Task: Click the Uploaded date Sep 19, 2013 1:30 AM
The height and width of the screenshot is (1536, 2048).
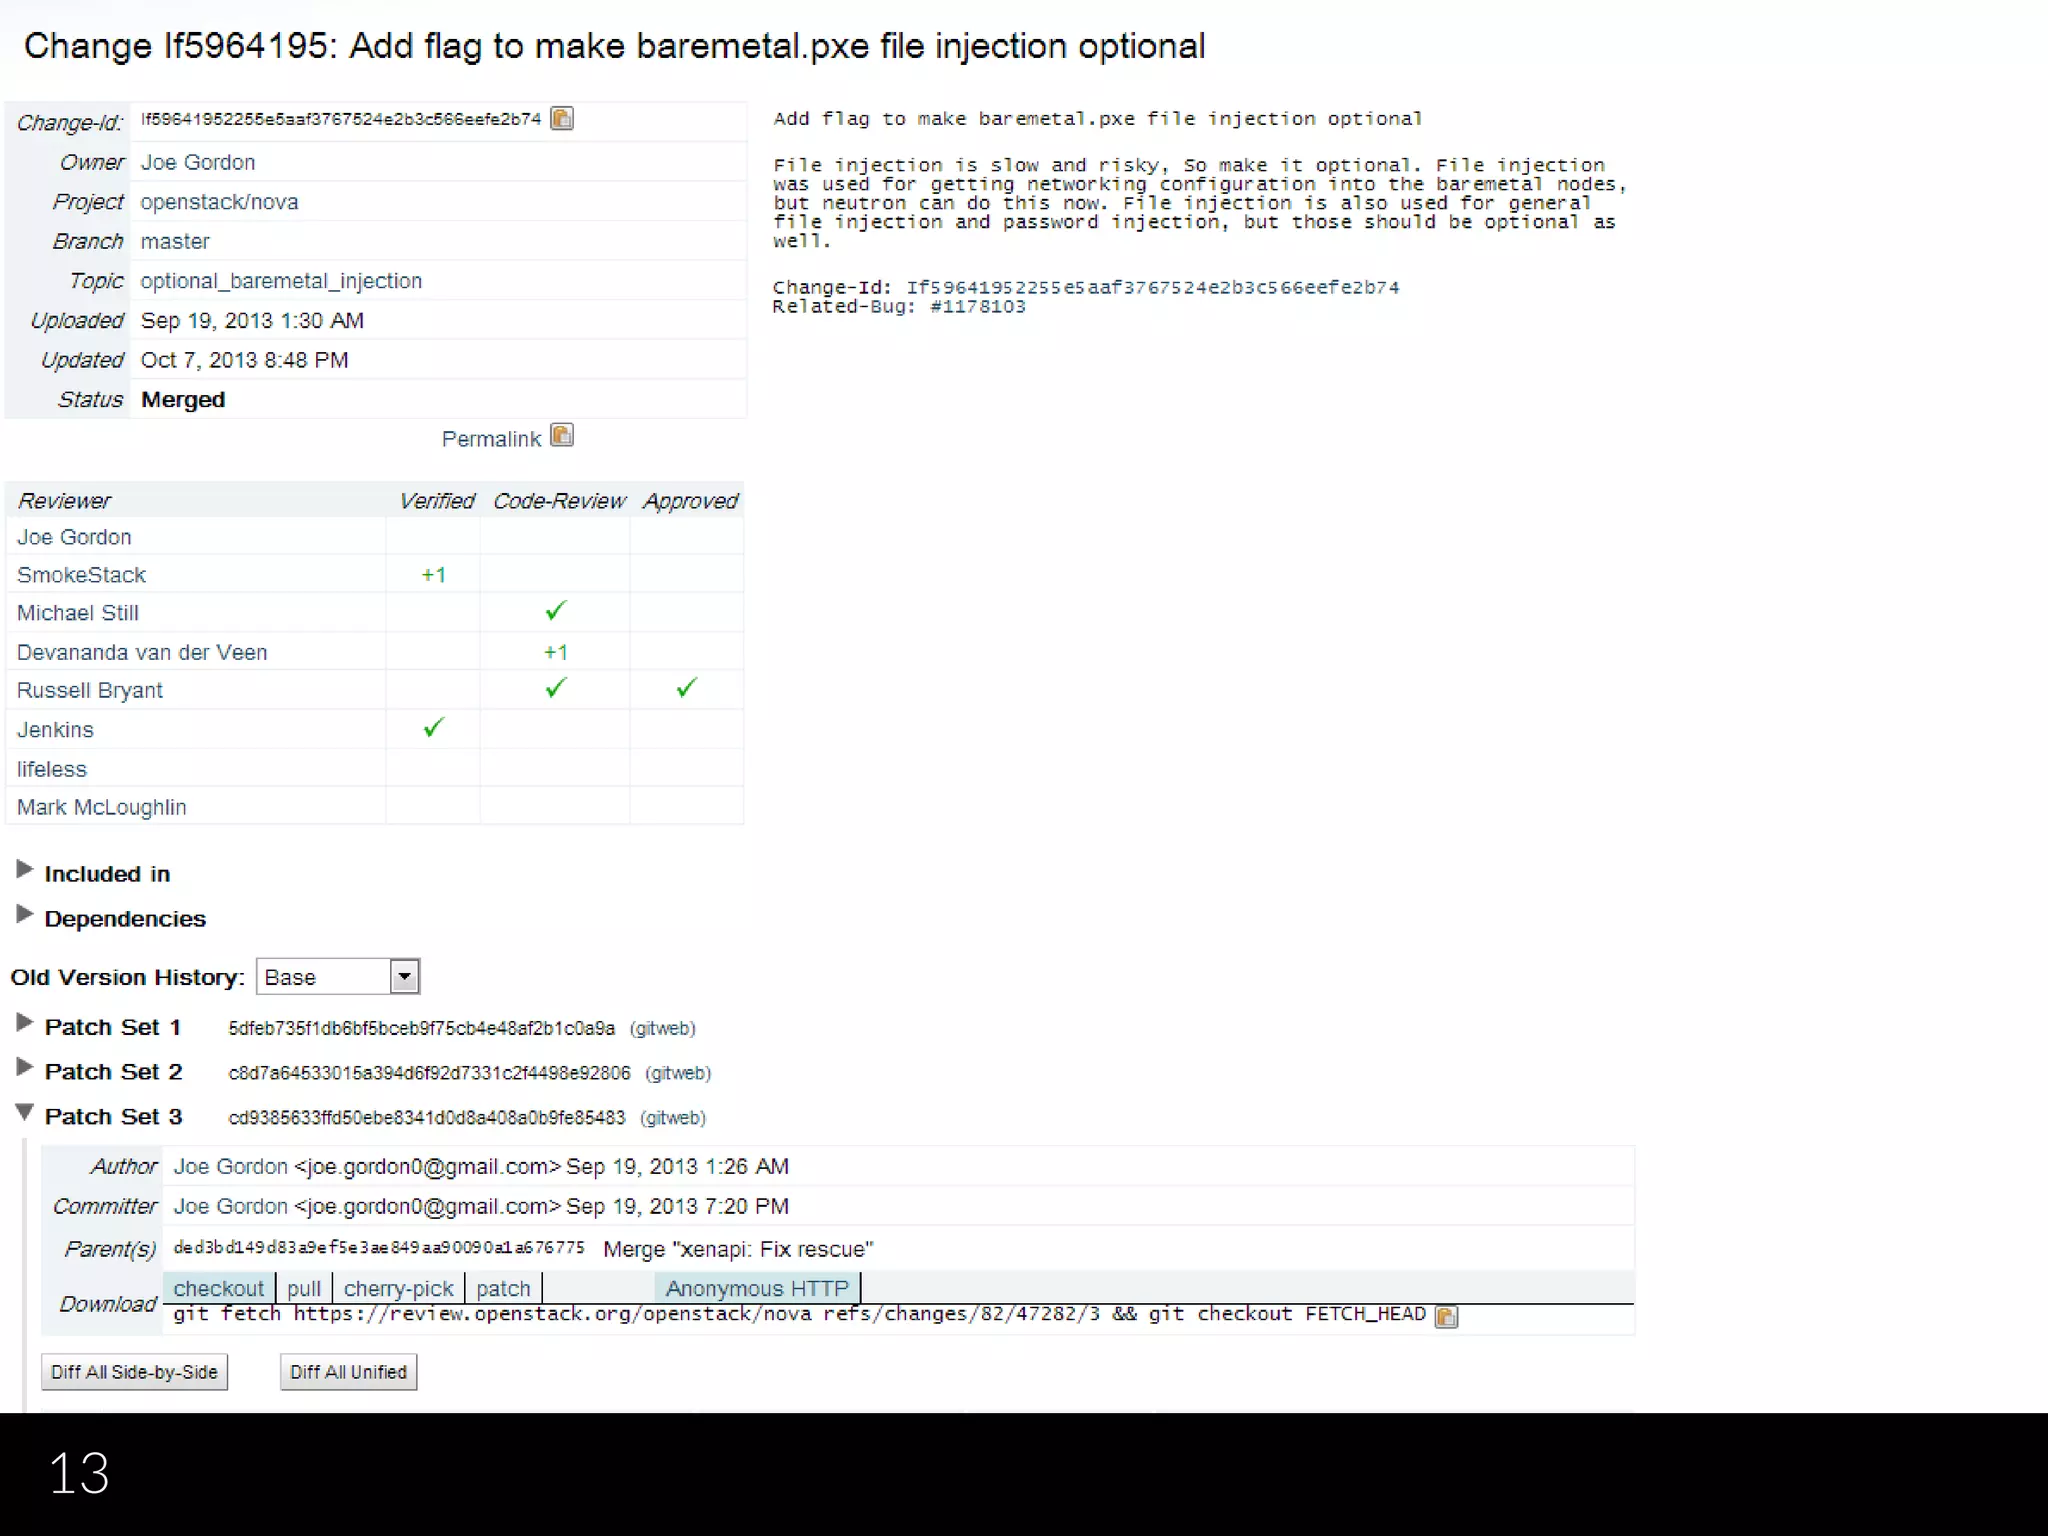Action: pos(252,321)
